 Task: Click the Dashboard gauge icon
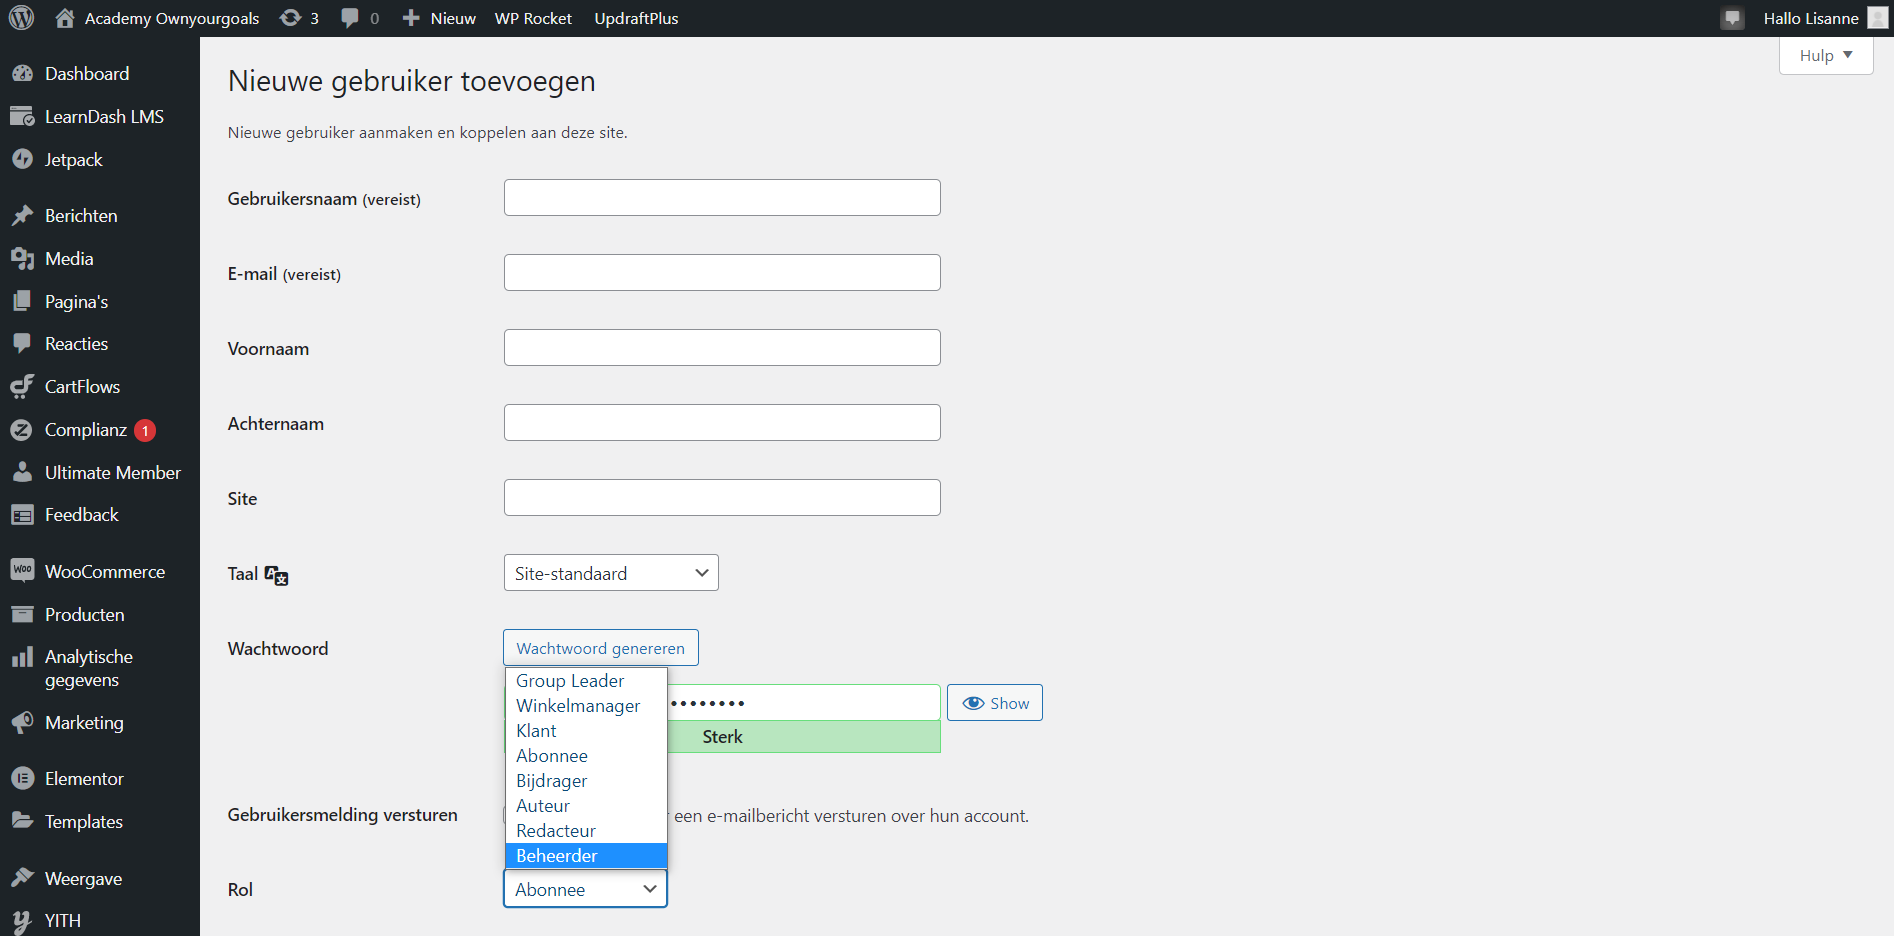click(x=22, y=74)
